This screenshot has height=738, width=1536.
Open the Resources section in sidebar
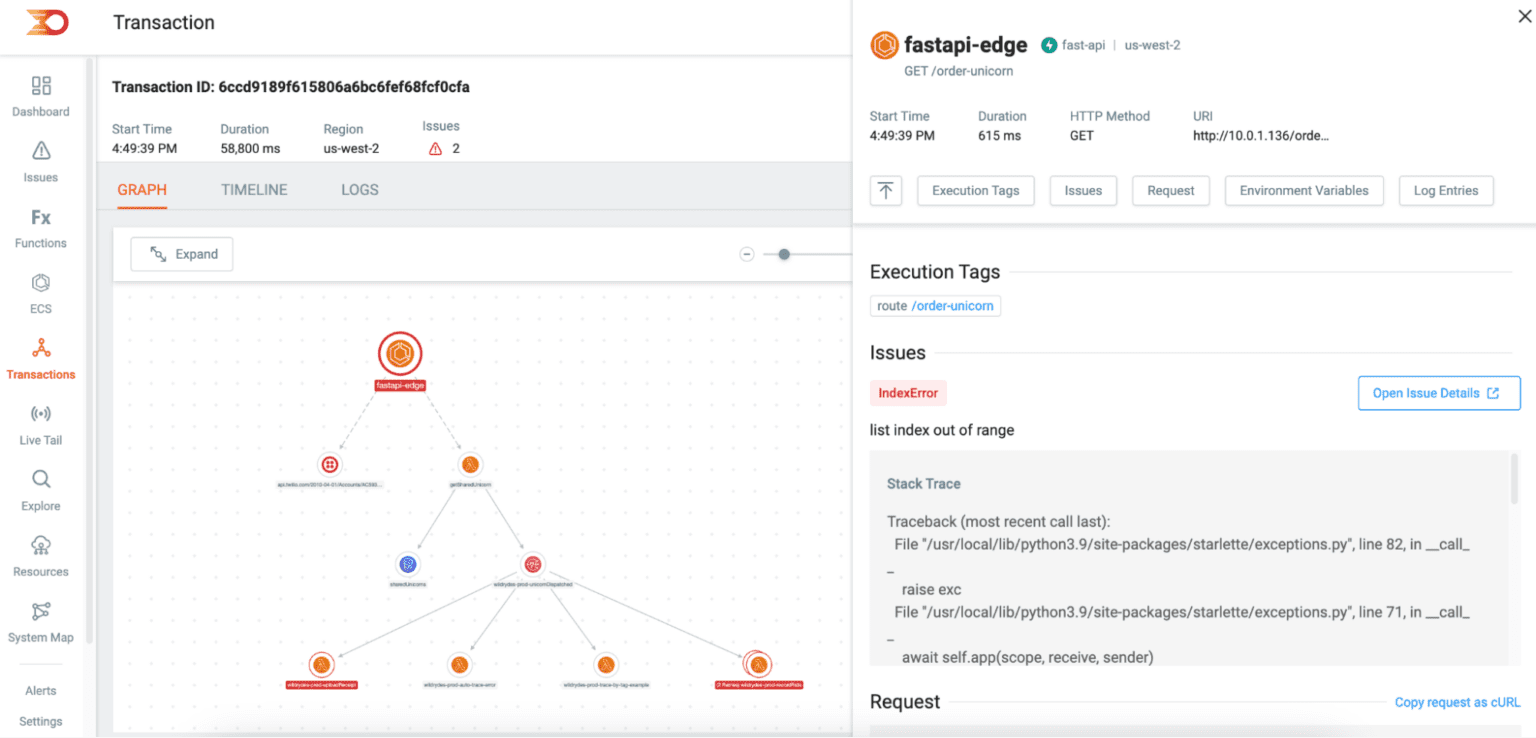tap(40, 555)
